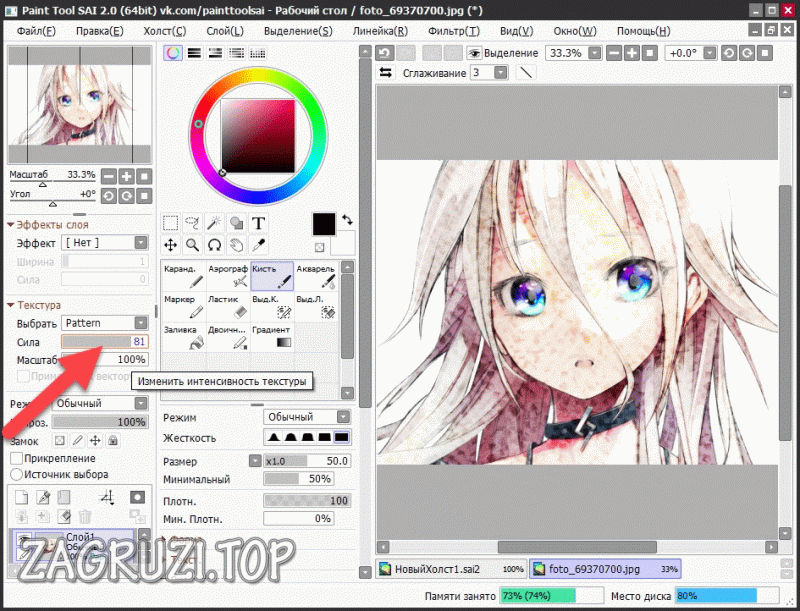800x611 pixels.
Task: Click the navigator thumbnail preview
Action: point(80,104)
